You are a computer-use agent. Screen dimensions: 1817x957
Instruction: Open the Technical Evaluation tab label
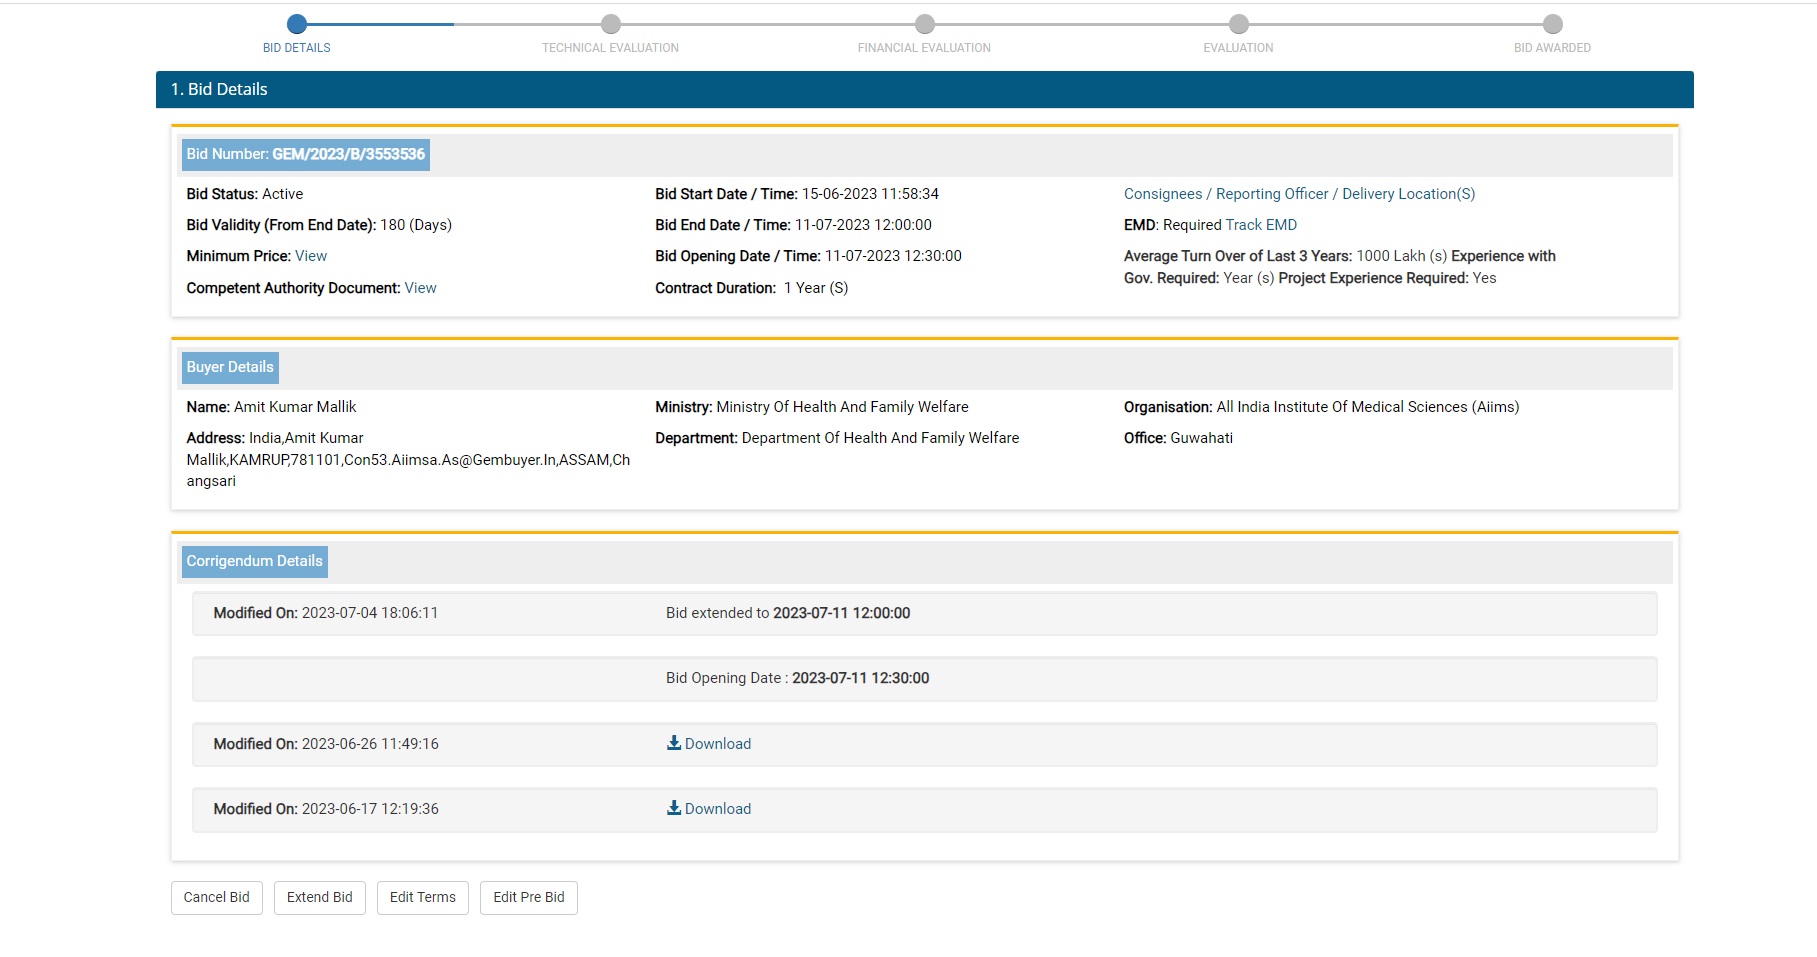(610, 48)
